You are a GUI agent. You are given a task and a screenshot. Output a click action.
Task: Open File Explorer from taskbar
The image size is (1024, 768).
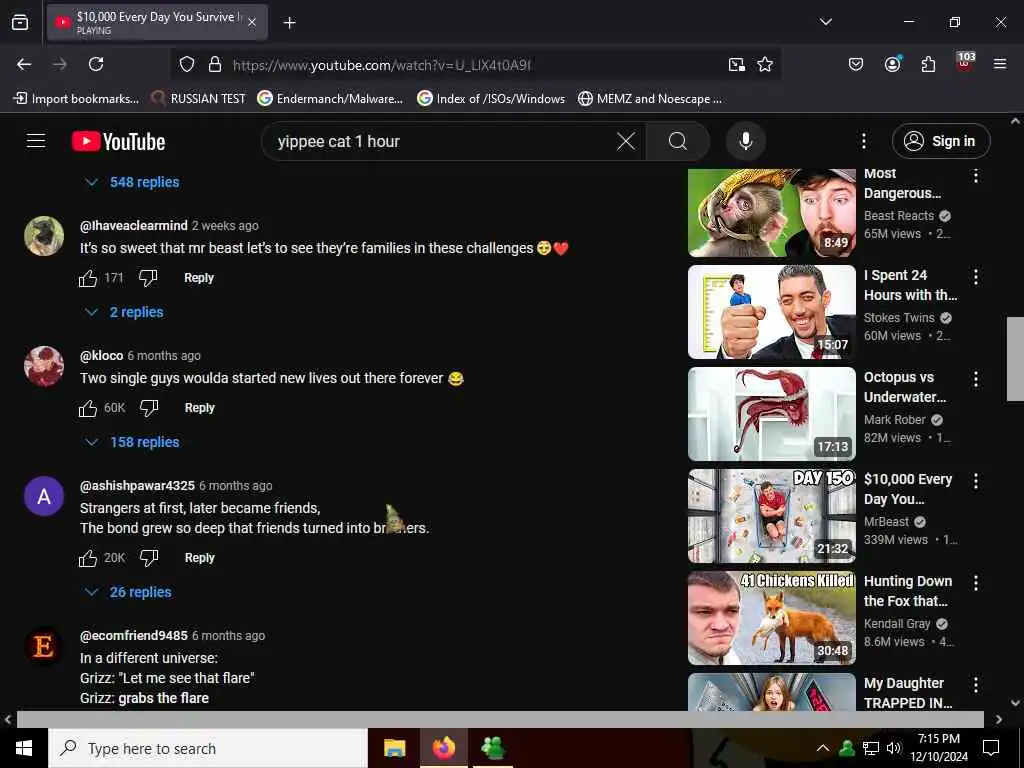(x=394, y=748)
